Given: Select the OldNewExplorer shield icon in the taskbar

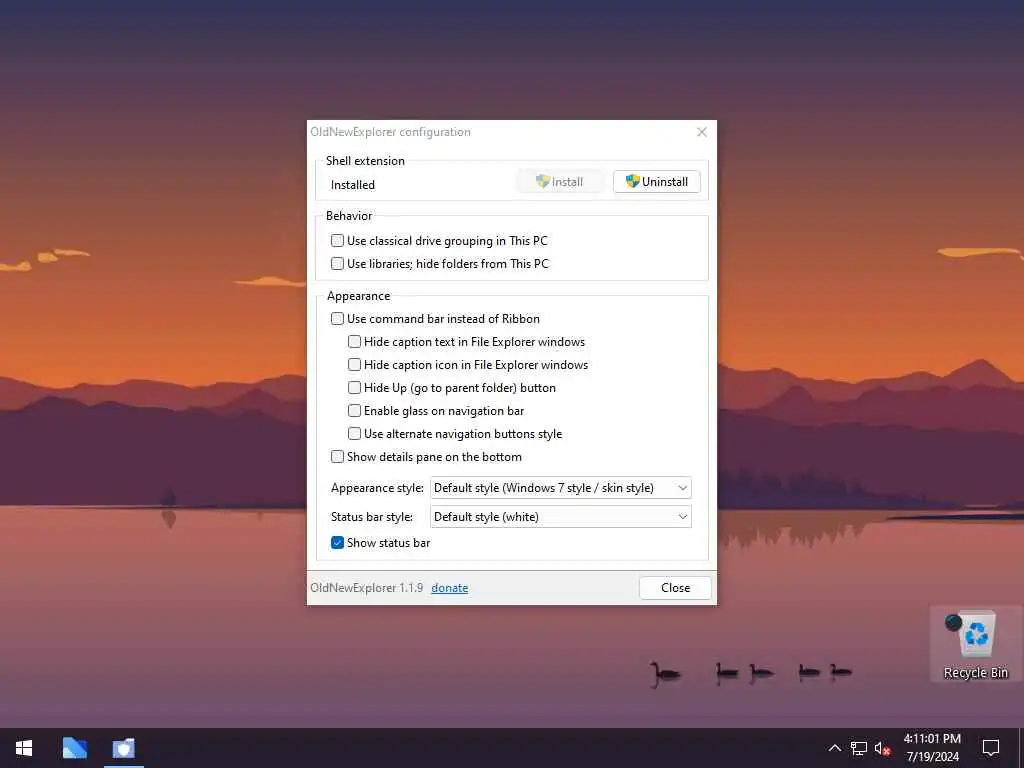Looking at the screenshot, I should [x=123, y=748].
